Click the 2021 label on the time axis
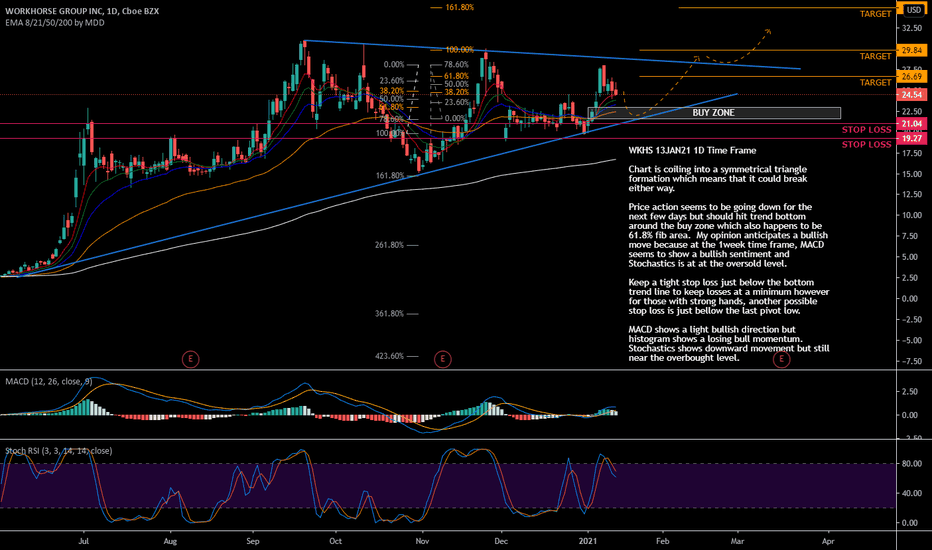932x550 pixels. click(588, 541)
